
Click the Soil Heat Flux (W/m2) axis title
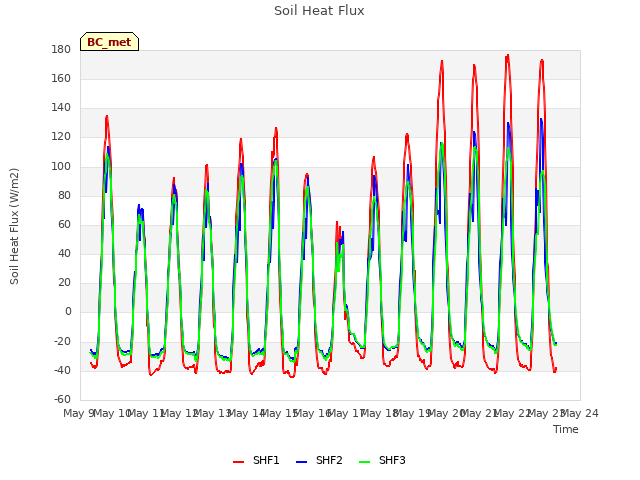pos(15,226)
